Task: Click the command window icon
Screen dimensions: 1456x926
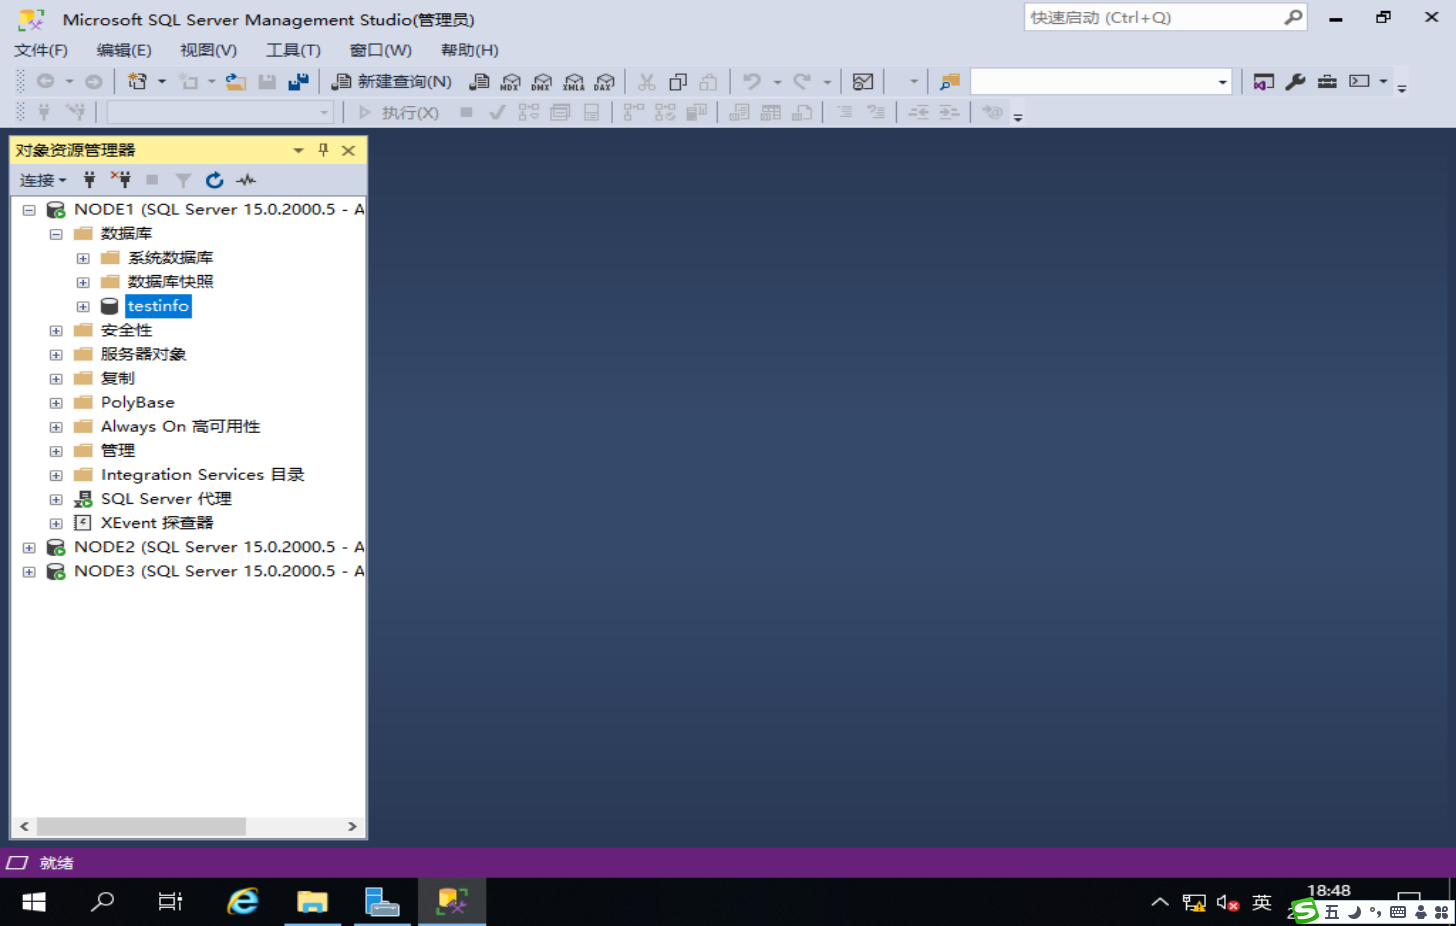Action: tap(1359, 82)
